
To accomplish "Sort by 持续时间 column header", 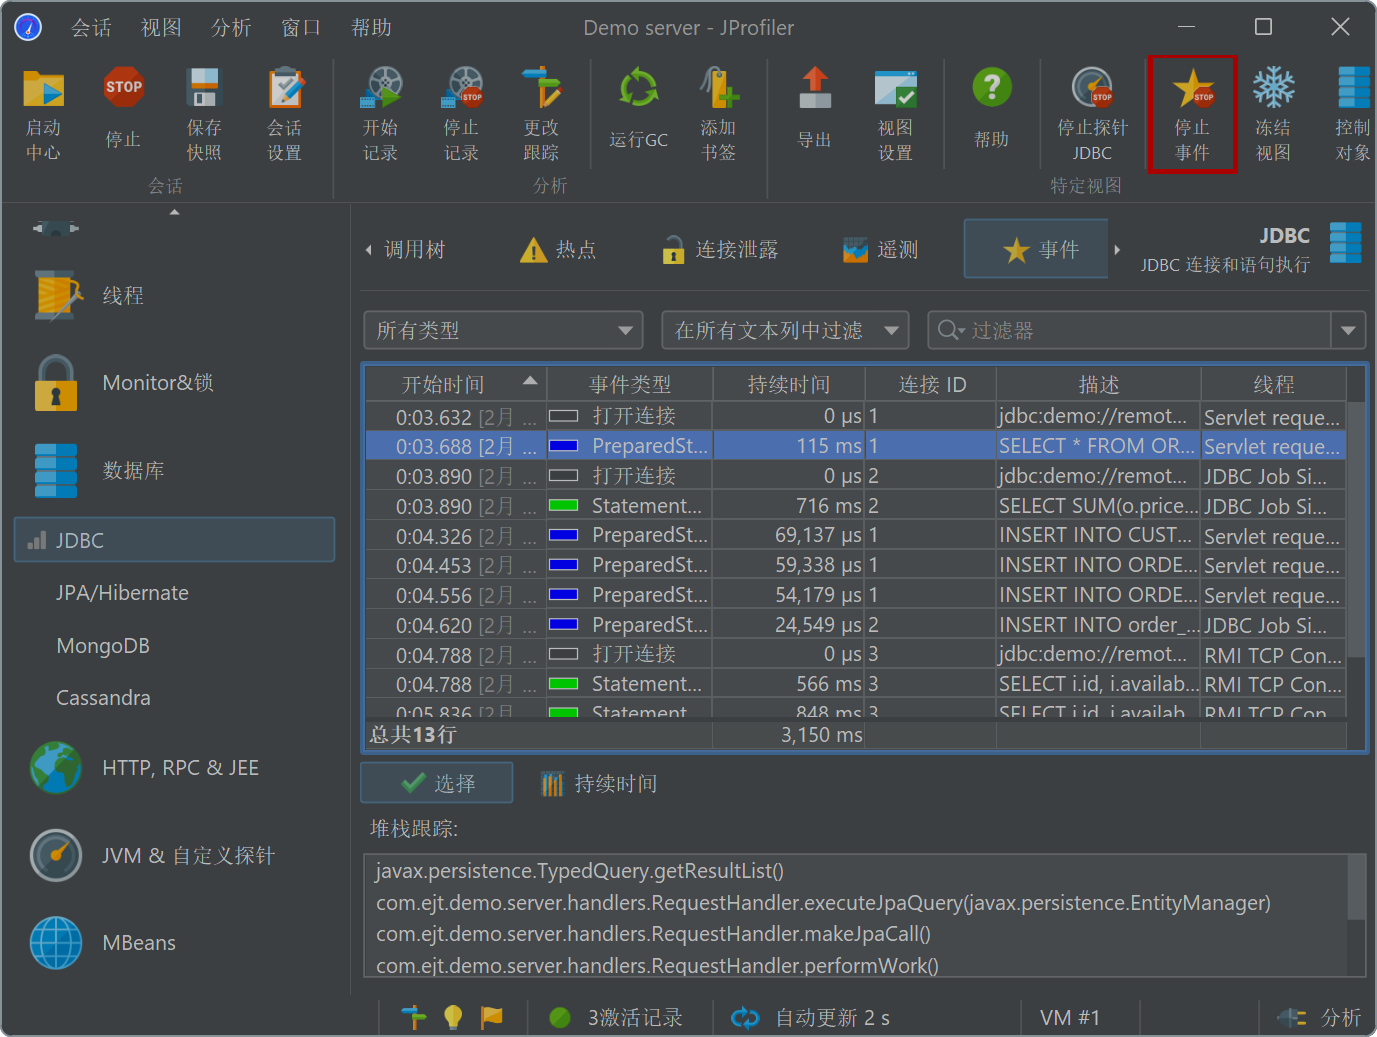I will tap(789, 384).
